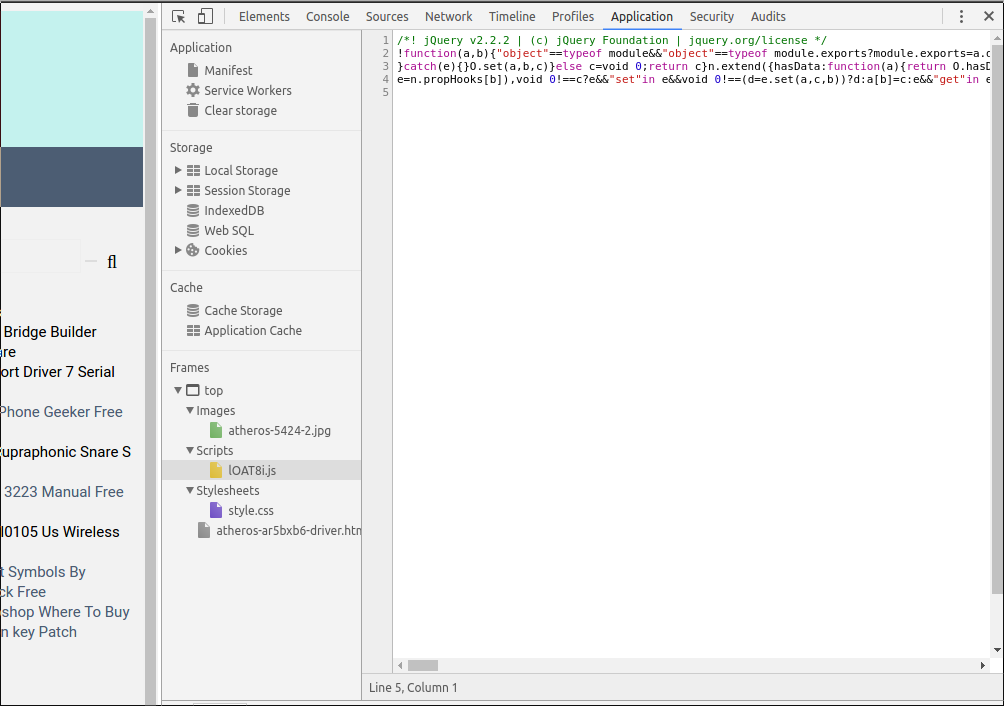Screen dimensions: 1004x706
Task: Collapse the Scripts folder
Action: point(190,450)
